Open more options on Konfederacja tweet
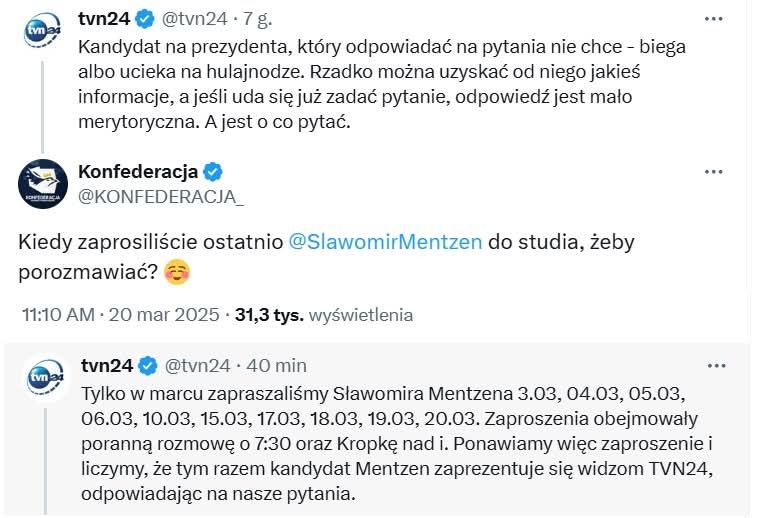The width and height of the screenshot is (761, 518). coord(713,171)
